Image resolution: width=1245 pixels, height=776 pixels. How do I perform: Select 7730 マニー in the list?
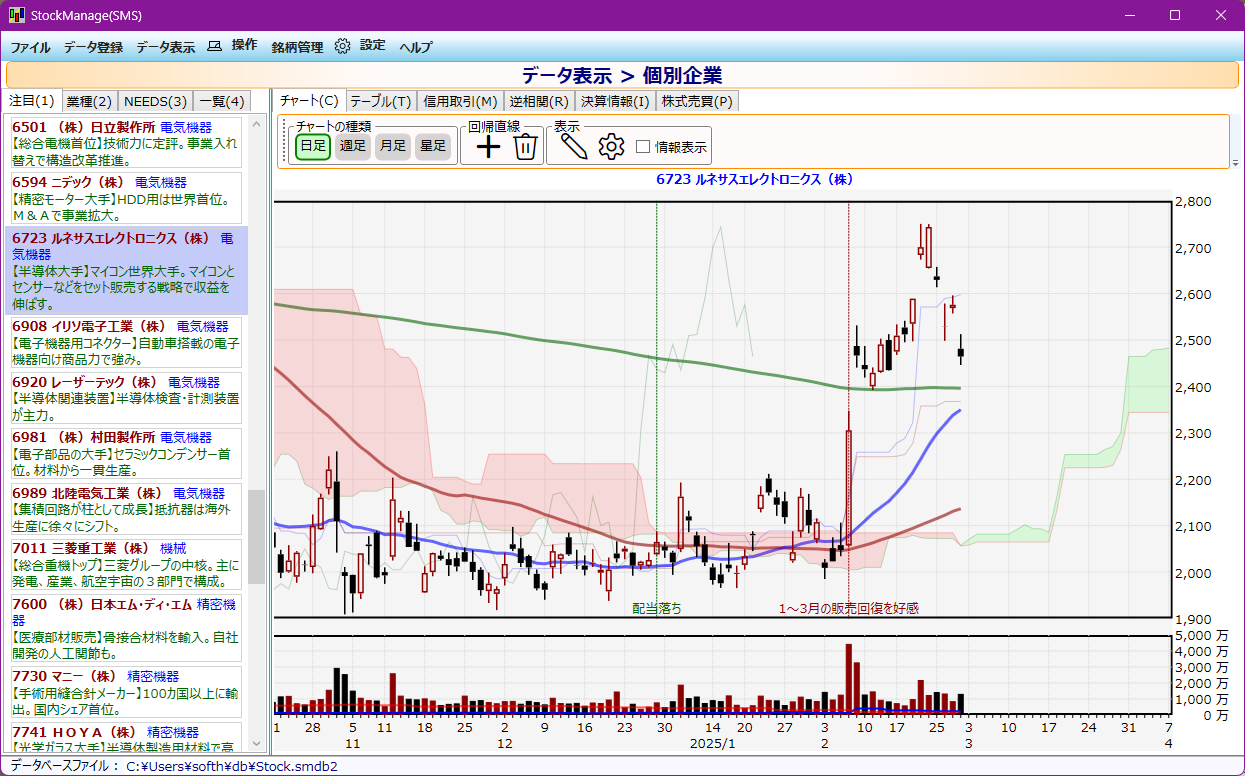pyautogui.click(x=124, y=692)
